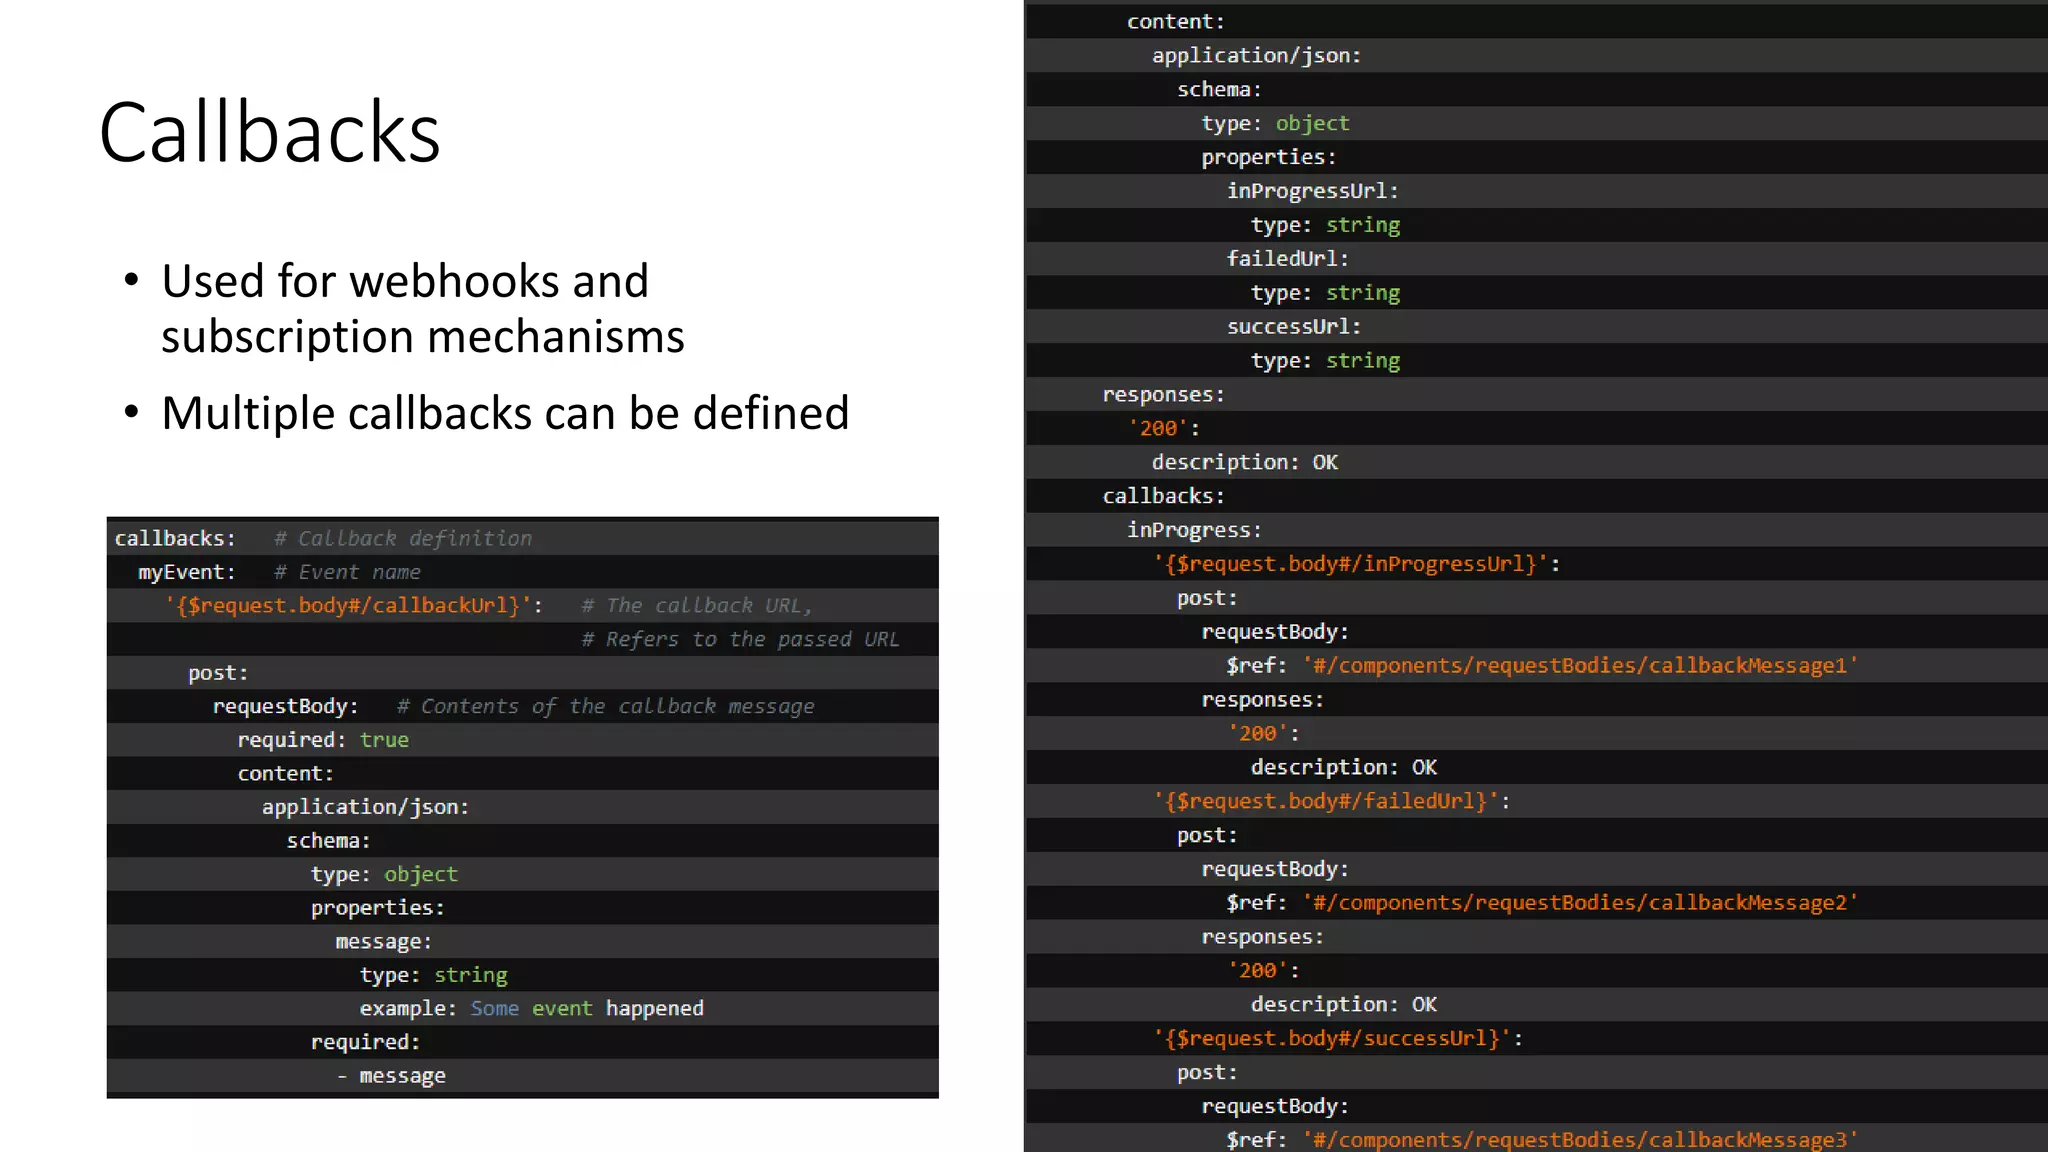Click the '{$request.body#/successUrl}' key

[1331, 1038]
